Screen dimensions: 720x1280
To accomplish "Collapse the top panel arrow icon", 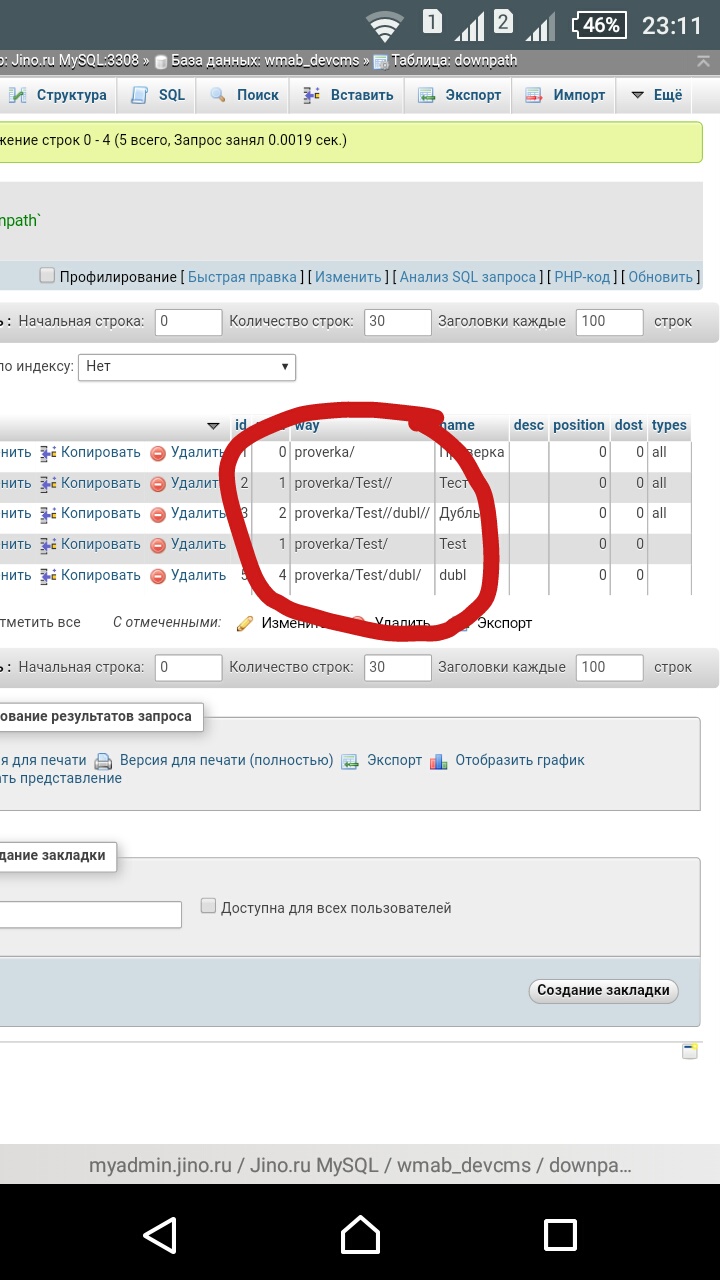I will tap(705, 61).
